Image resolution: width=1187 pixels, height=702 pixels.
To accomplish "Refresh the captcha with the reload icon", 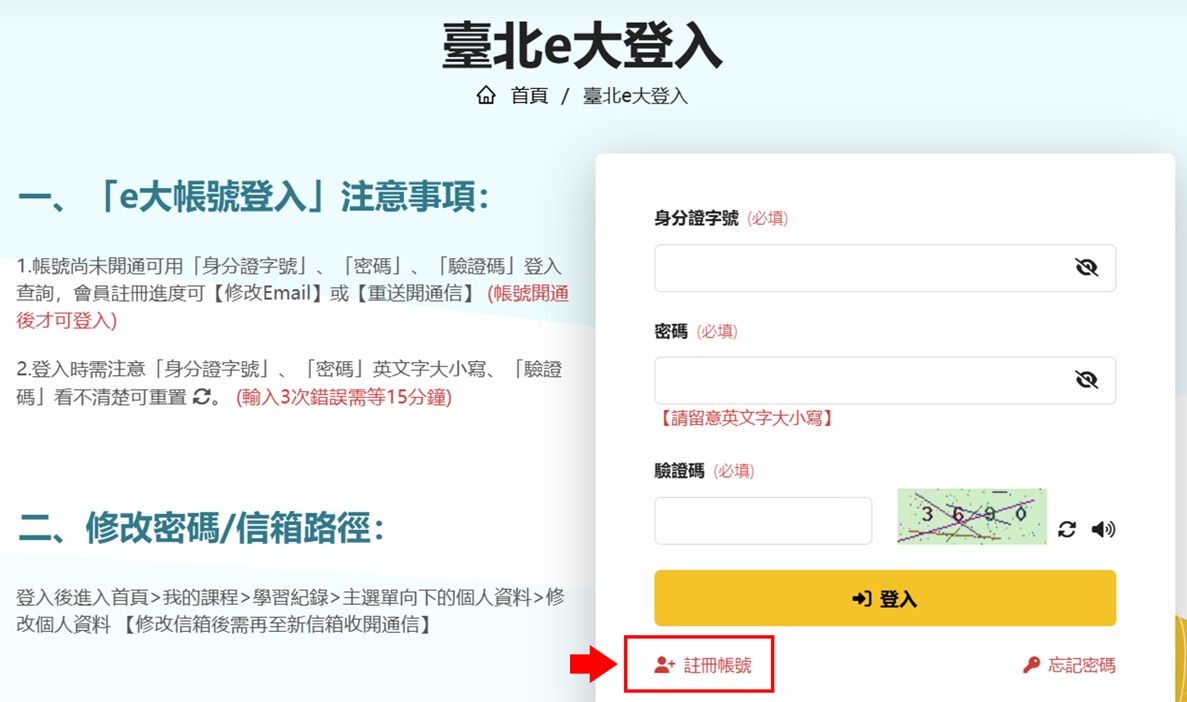I will 1067,529.
